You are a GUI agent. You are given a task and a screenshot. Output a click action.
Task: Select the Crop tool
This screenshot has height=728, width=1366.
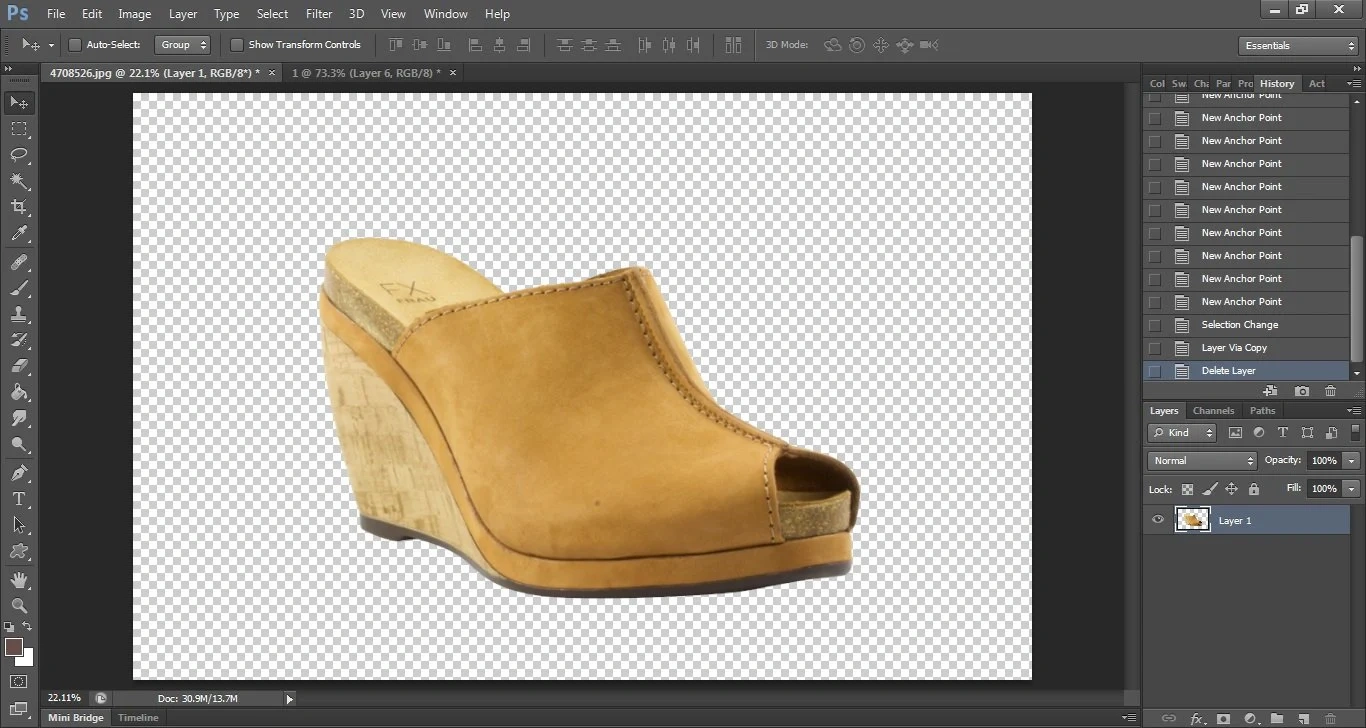click(x=20, y=207)
